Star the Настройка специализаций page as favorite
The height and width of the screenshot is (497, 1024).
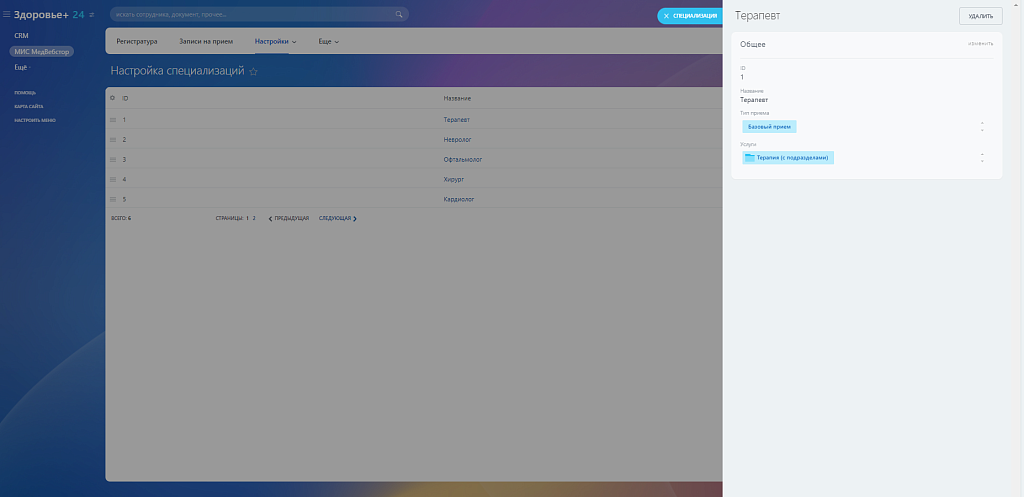[253, 72]
